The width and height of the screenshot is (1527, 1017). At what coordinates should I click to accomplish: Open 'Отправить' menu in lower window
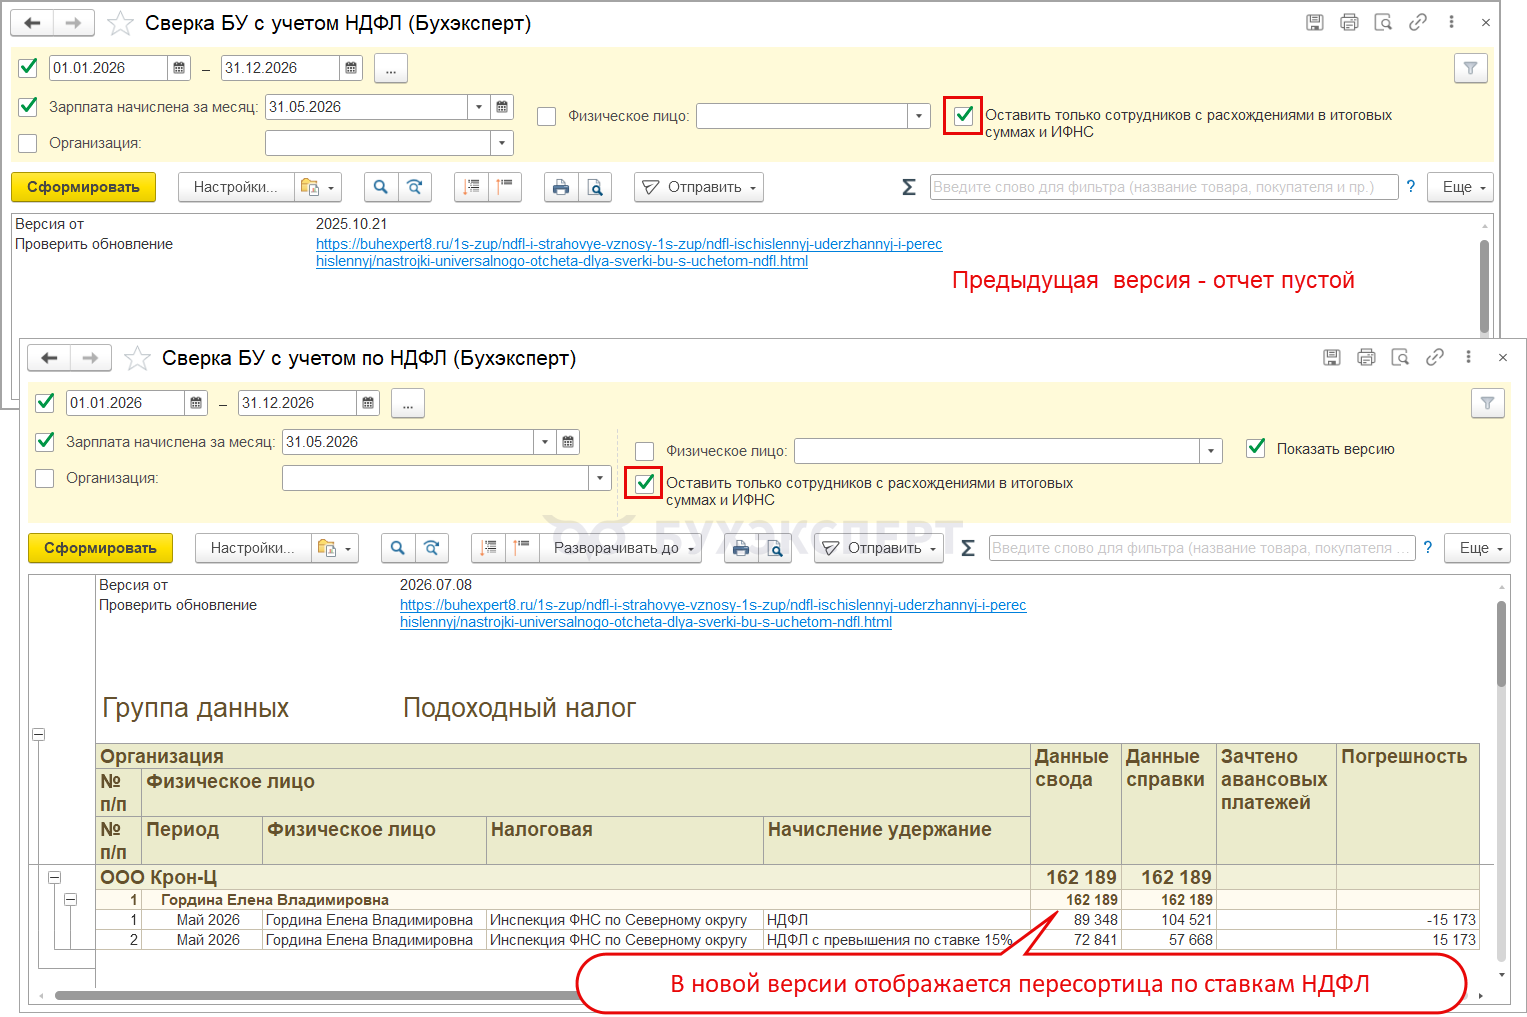tap(879, 548)
